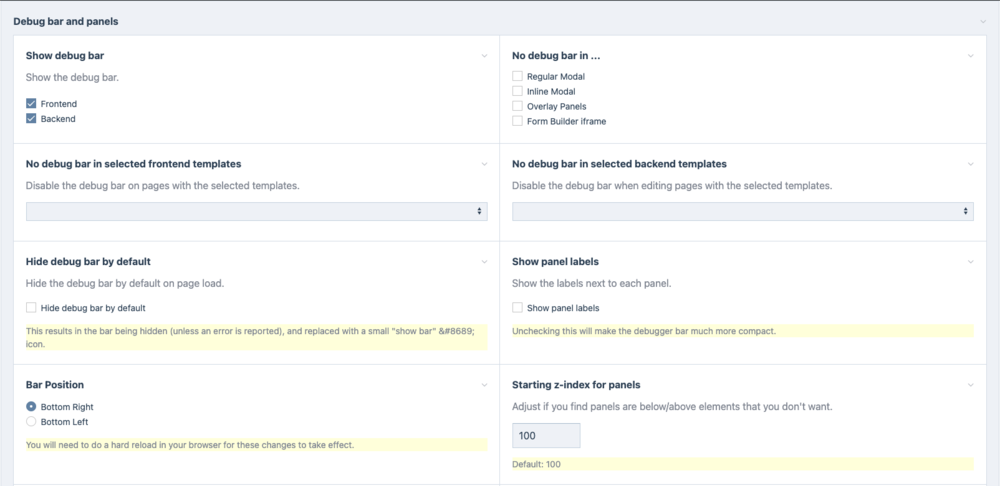This screenshot has width=1000, height=486.
Task: Open the frontend templates select dropdown
Action: (x=257, y=211)
